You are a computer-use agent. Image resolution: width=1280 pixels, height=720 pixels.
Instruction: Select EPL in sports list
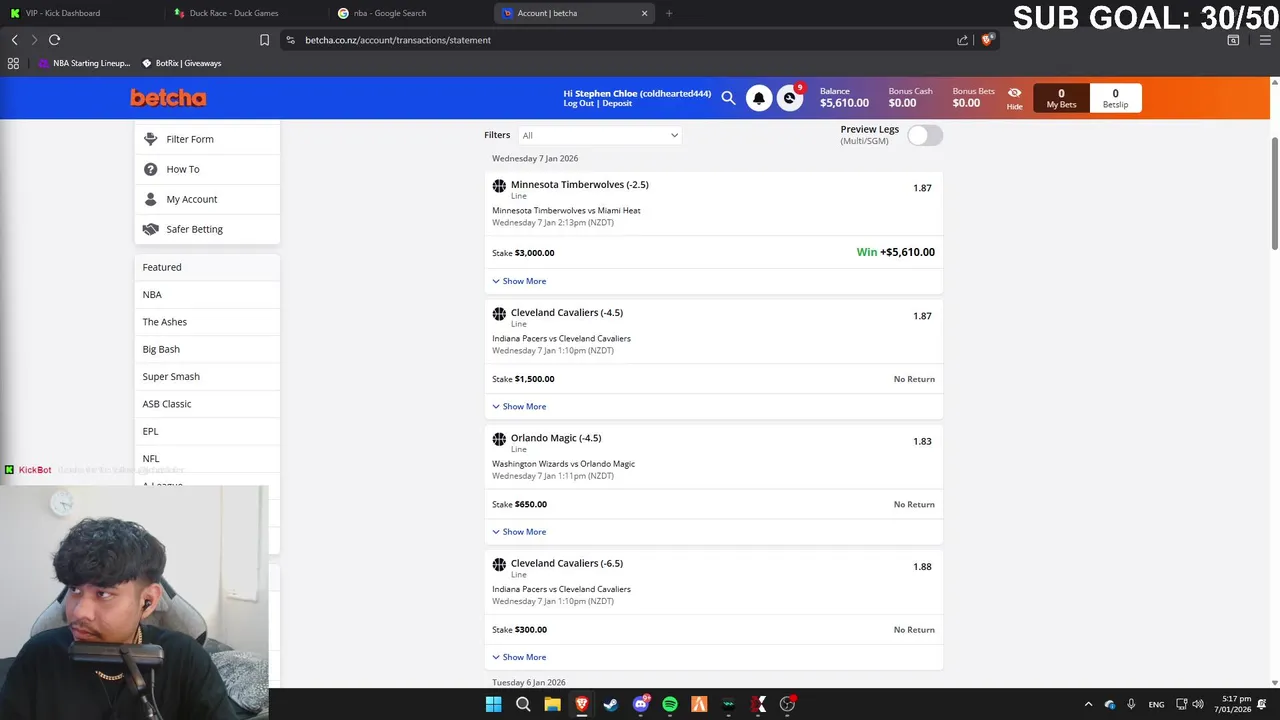[x=207, y=431]
